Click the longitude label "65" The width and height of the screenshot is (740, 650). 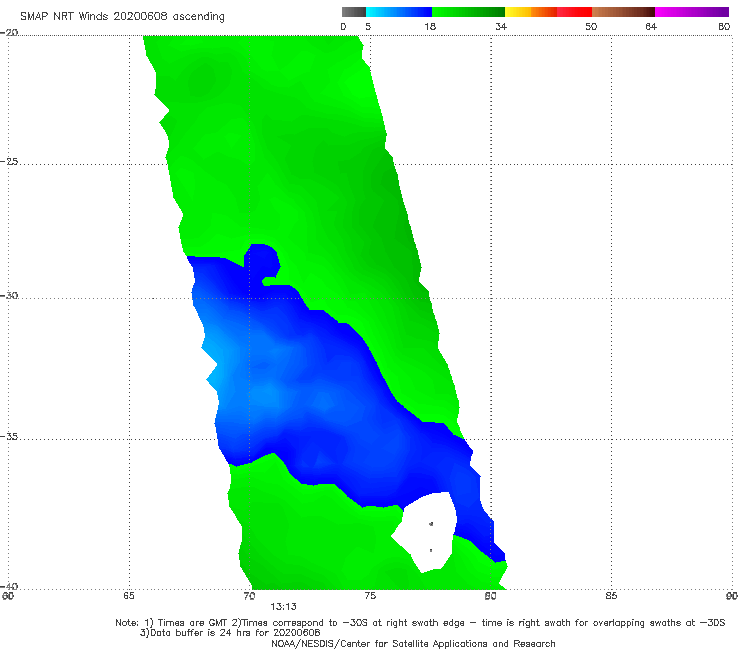pos(128,596)
